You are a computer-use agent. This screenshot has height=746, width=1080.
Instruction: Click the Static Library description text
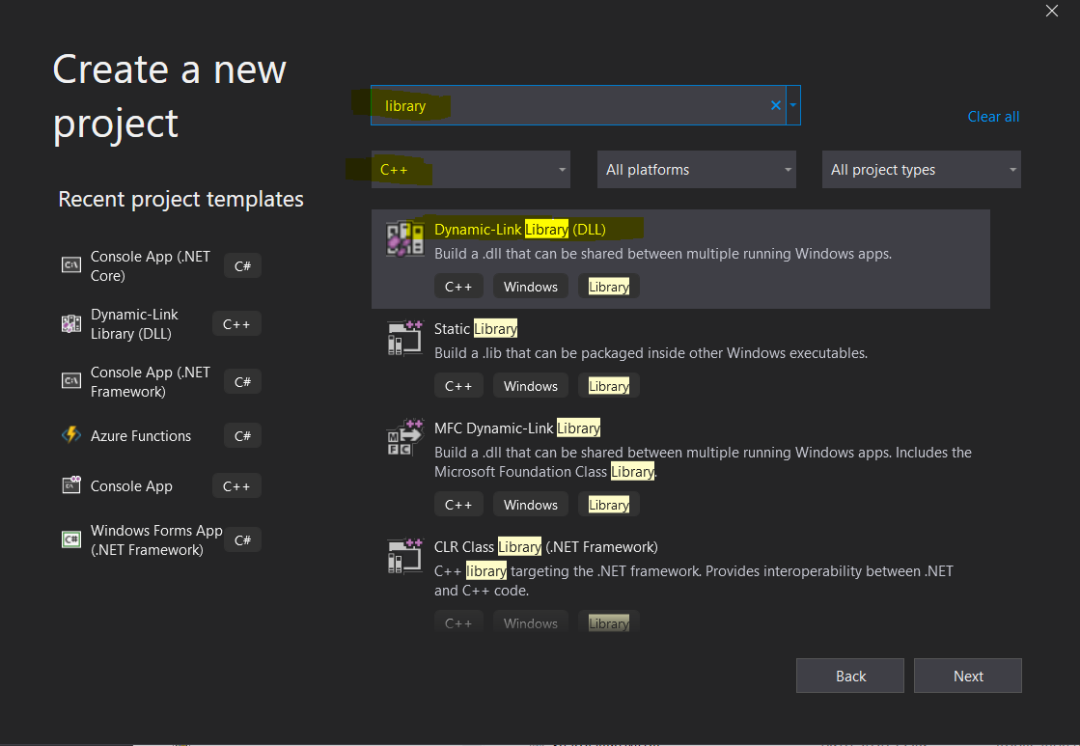[651, 353]
